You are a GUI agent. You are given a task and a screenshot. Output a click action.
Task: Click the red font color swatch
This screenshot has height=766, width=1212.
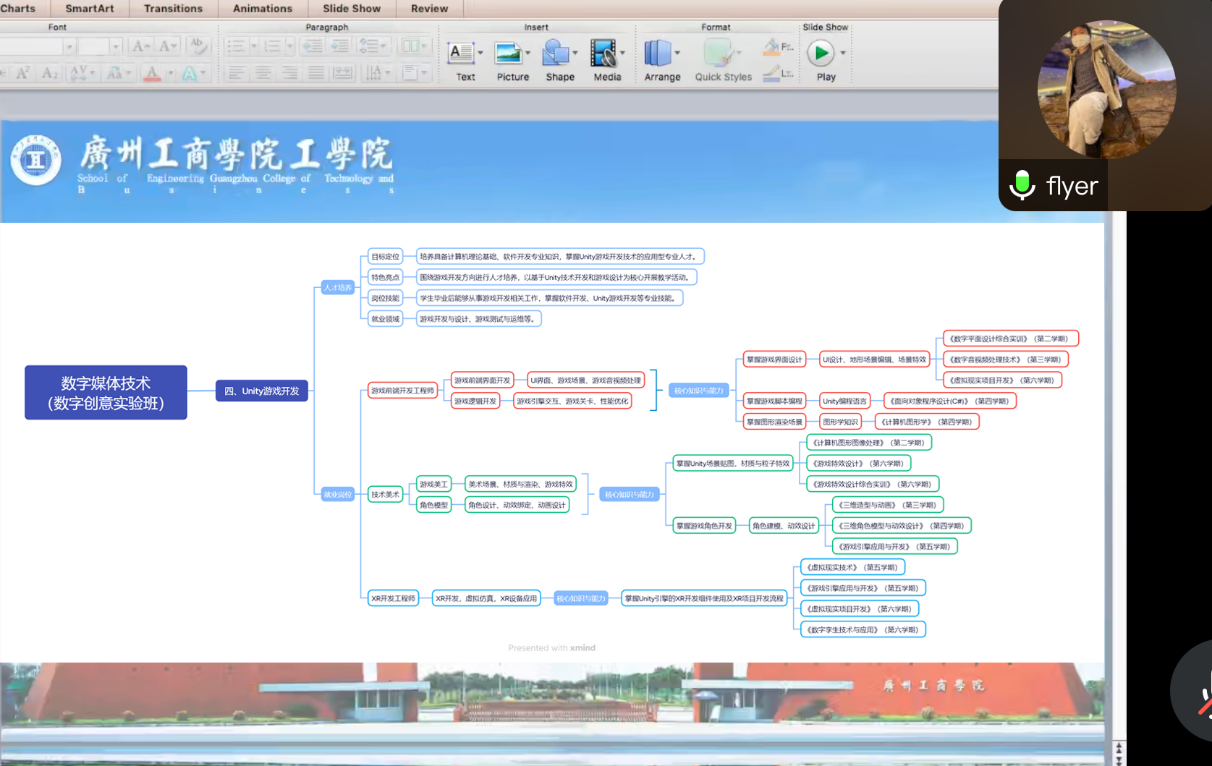click(151, 73)
